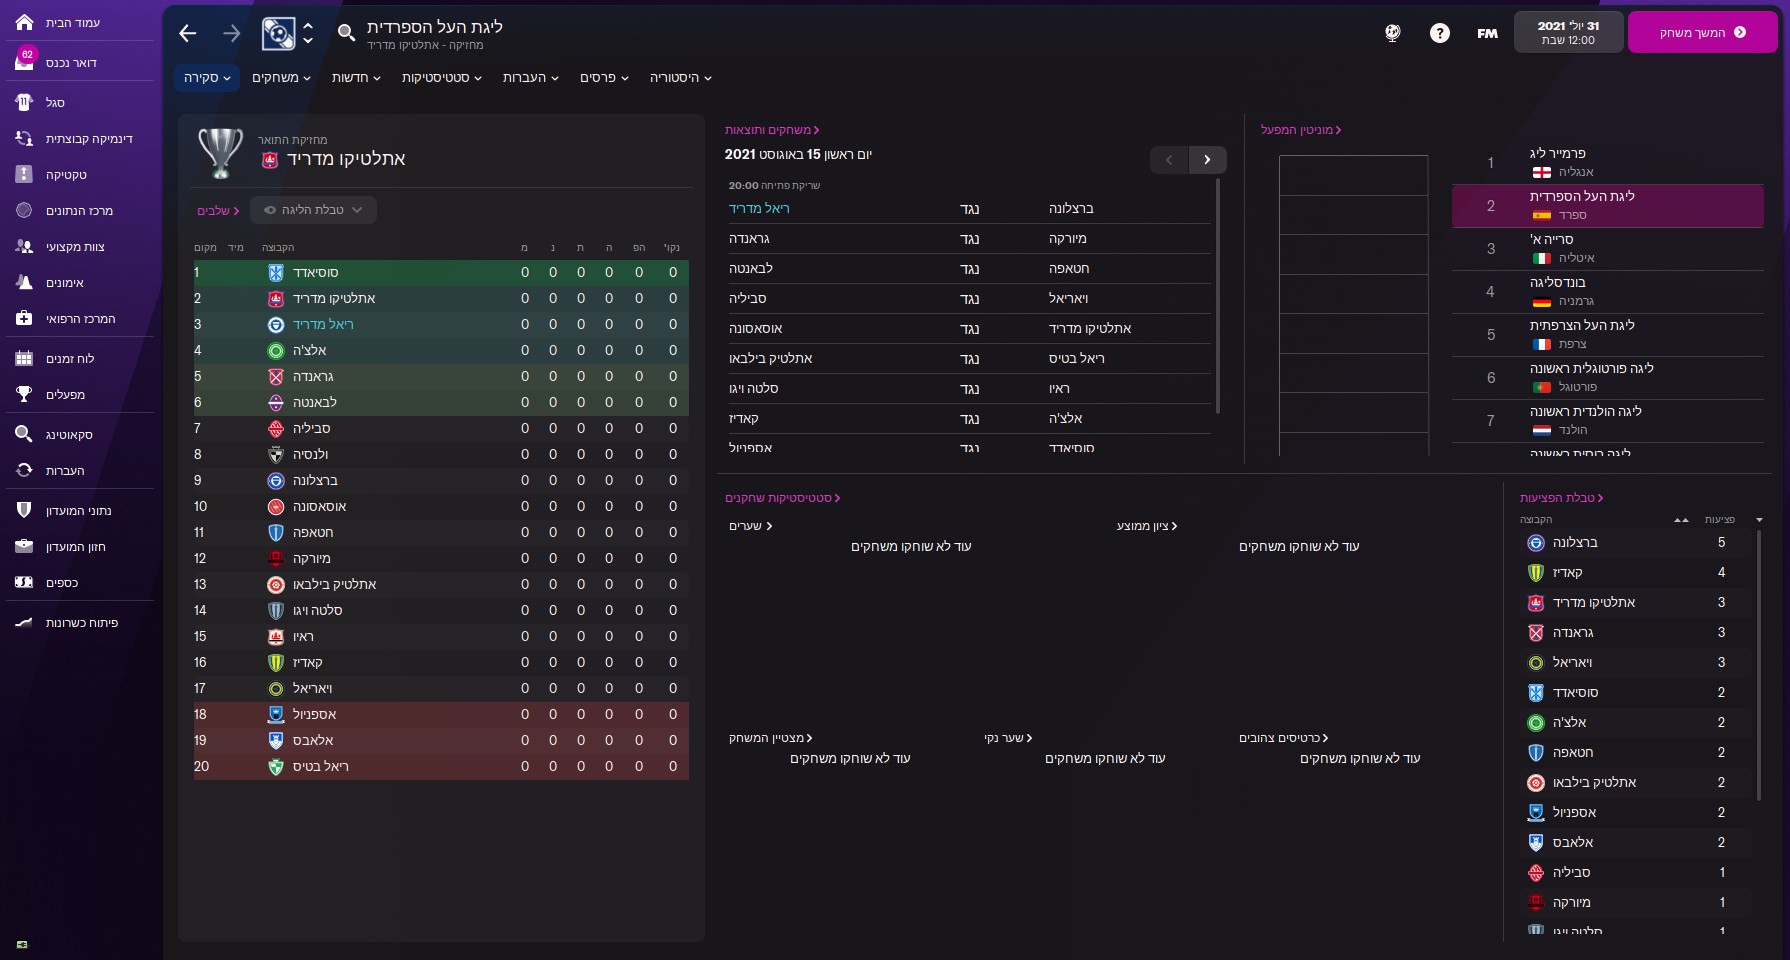
Task: Open the Transfers (העברות) icon
Action: [x=25, y=470]
